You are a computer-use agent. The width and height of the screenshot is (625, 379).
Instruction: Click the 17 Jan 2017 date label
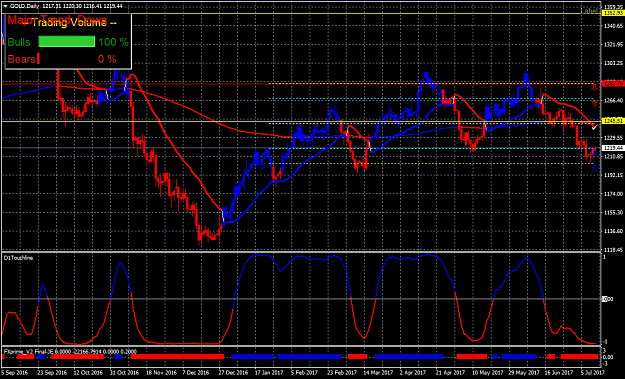(x=269, y=373)
